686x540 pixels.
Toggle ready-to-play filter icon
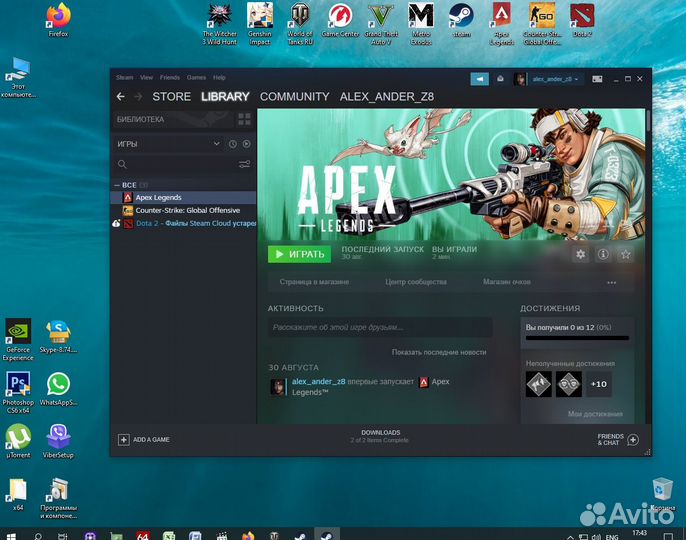[247, 144]
